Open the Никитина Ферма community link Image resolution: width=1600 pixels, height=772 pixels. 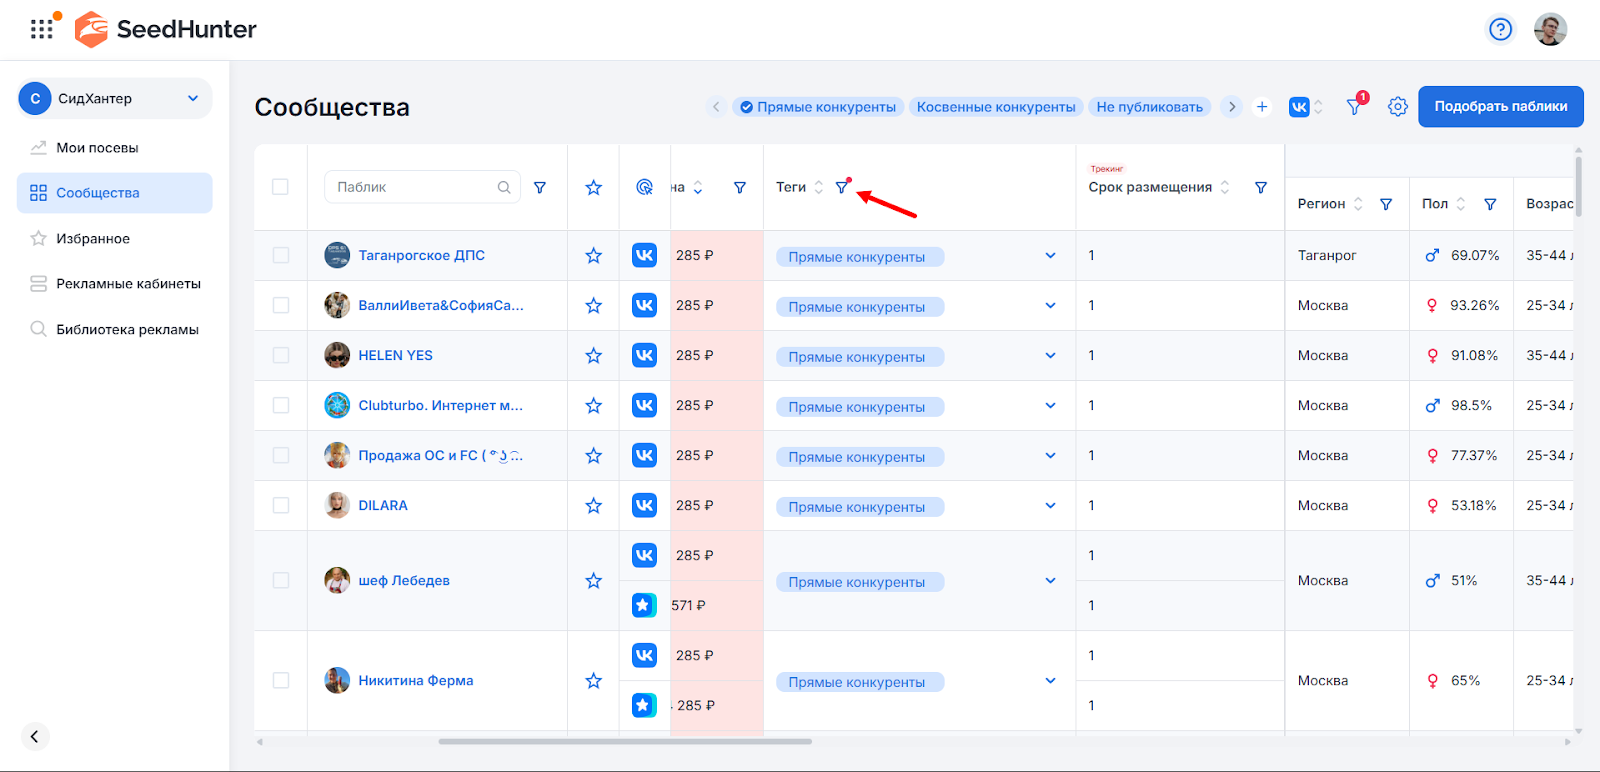[x=416, y=681]
